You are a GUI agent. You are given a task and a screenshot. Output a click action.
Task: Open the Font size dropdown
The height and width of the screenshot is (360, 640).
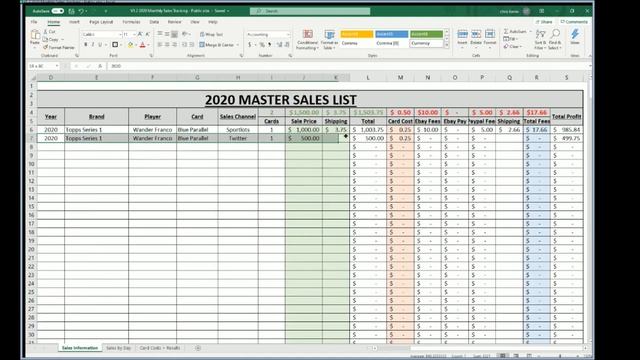[x=134, y=34]
